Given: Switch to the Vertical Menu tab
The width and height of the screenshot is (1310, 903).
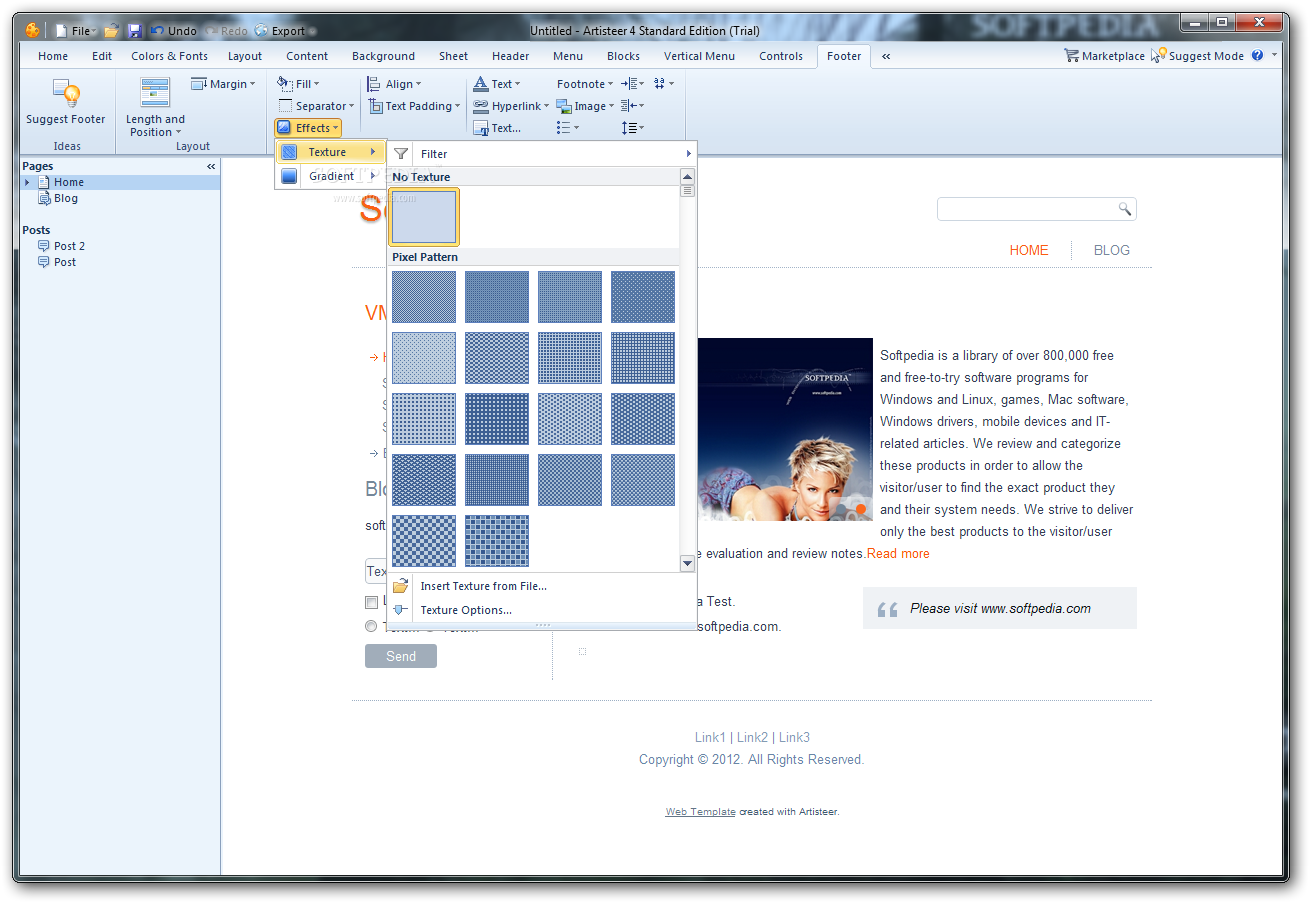Looking at the screenshot, I should click(x=699, y=56).
